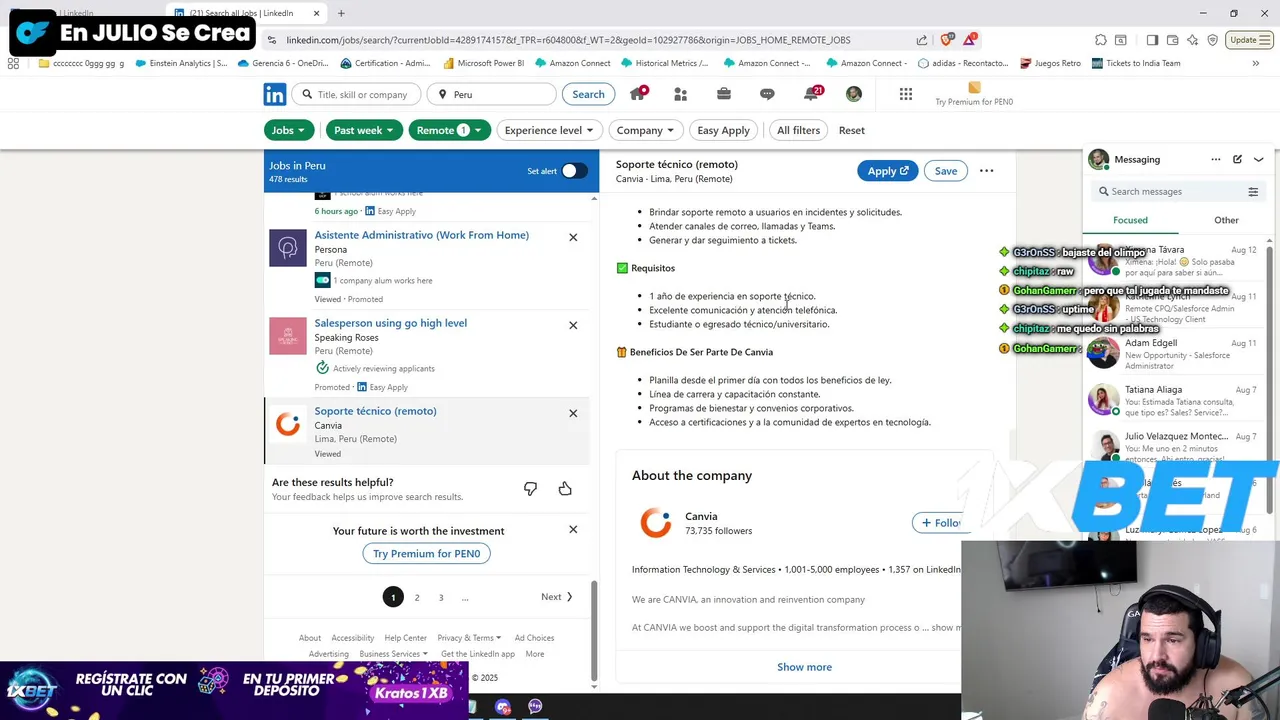Go to the Home feed icon
The width and height of the screenshot is (1280, 720).
coord(637,94)
